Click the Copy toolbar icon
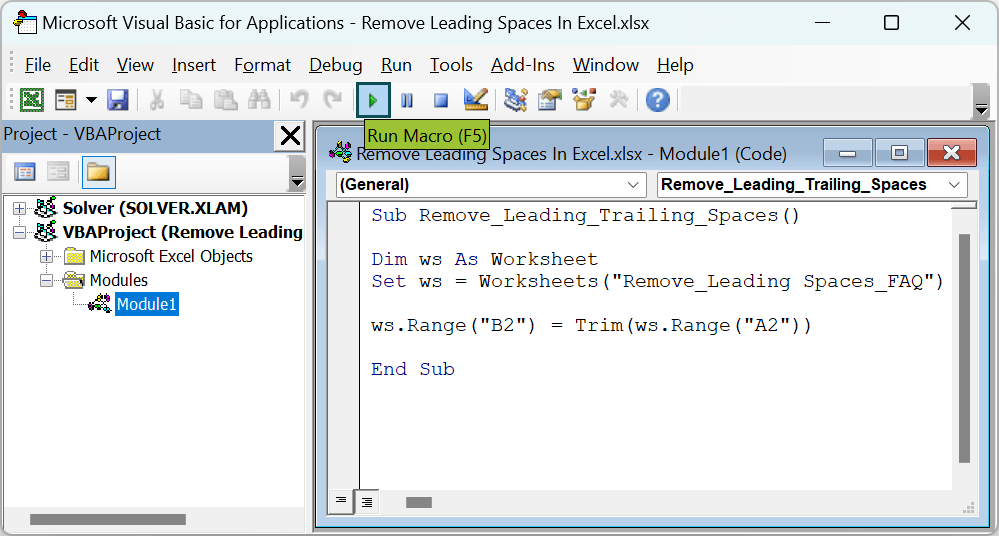This screenshot has height=536, width=999. point(190,100)
